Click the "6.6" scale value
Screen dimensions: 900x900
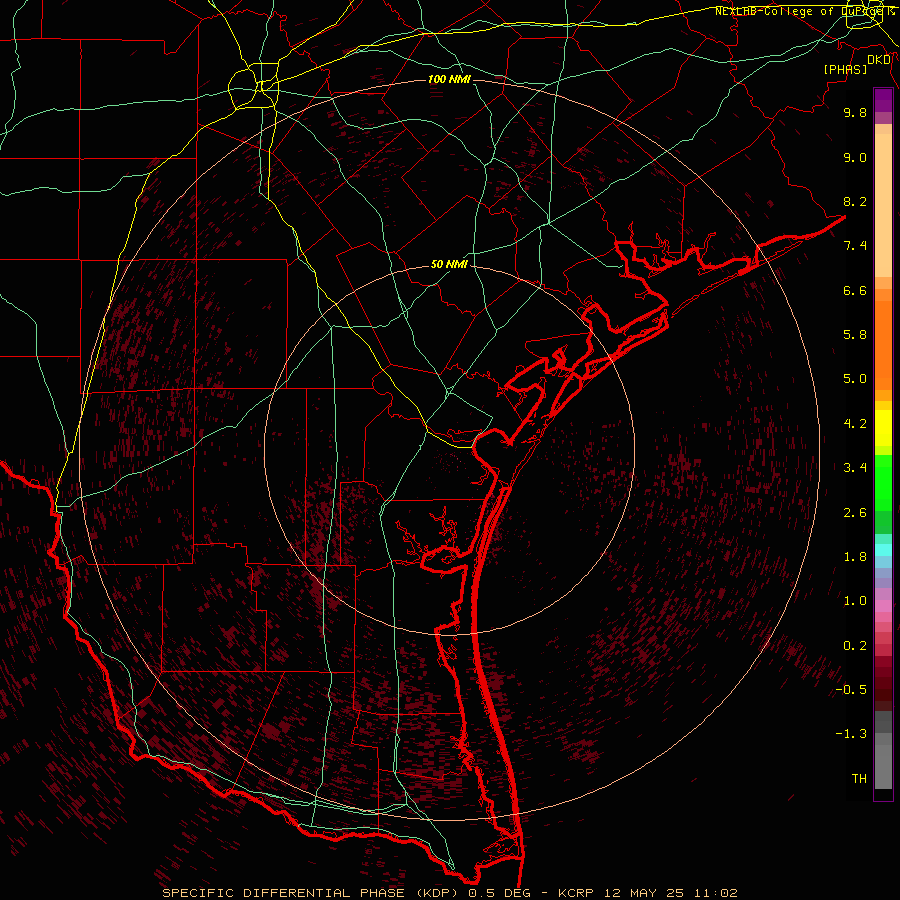click(x=855, y=290)
